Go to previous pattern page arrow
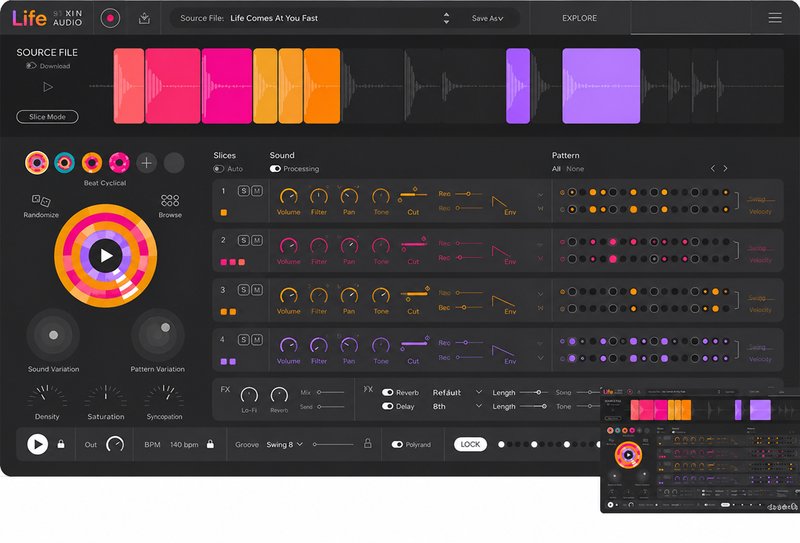This screenshot has height=543, width=800. tap(713, 168)
